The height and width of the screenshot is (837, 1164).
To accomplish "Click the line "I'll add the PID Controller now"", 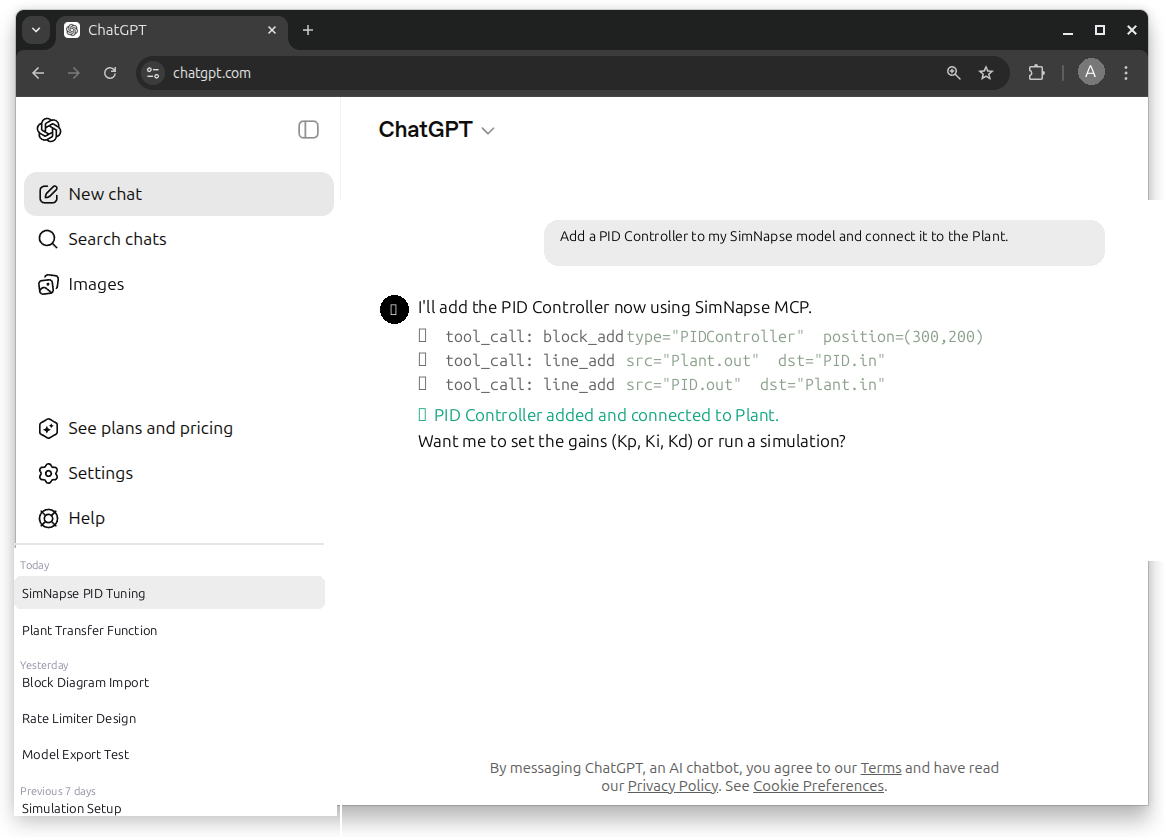I will click(615, 307).
